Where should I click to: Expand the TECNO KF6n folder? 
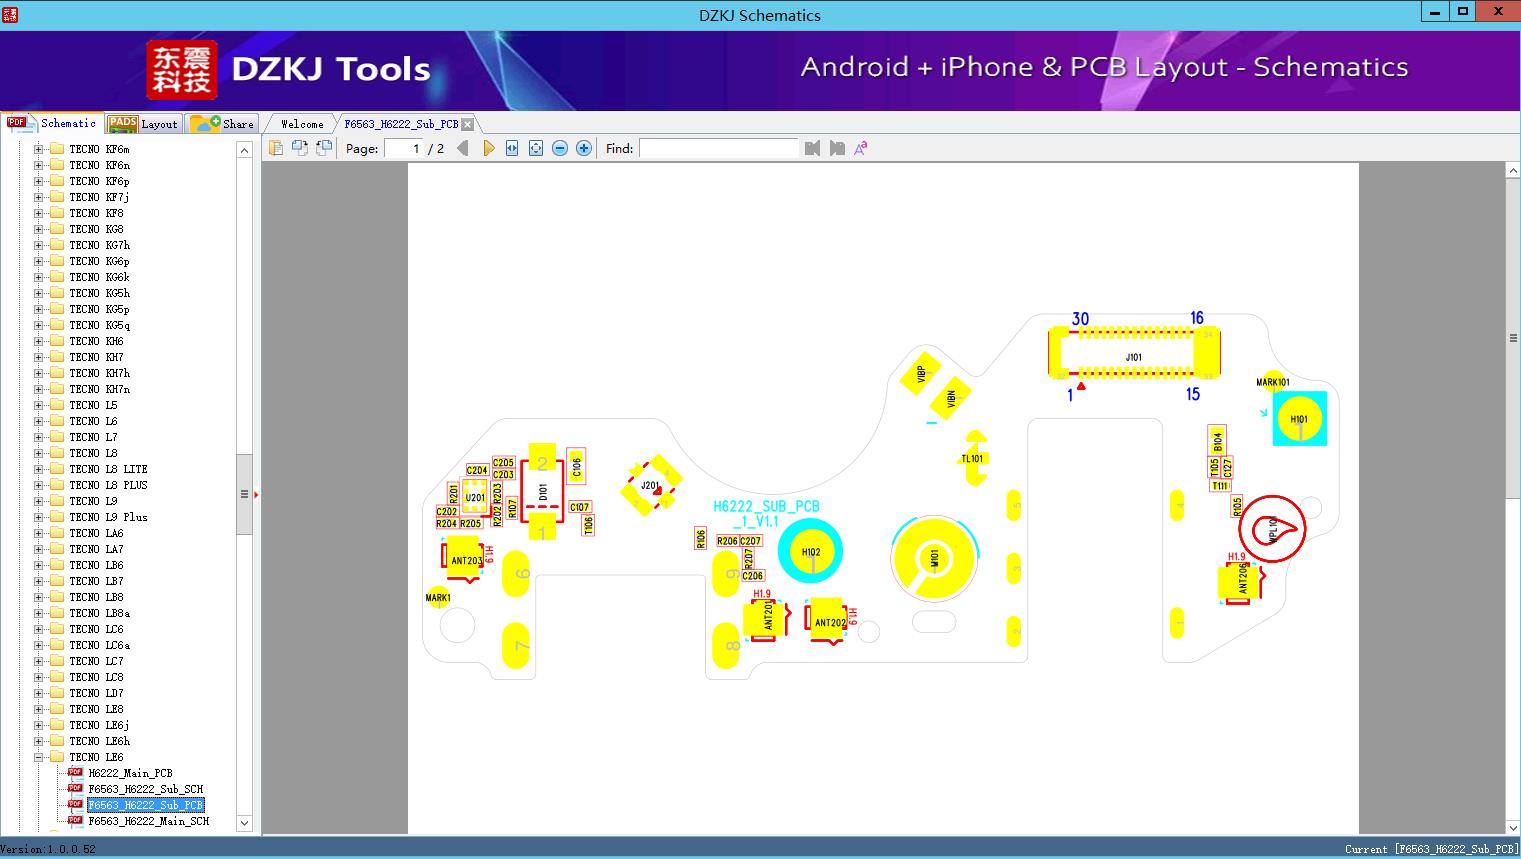39,165
